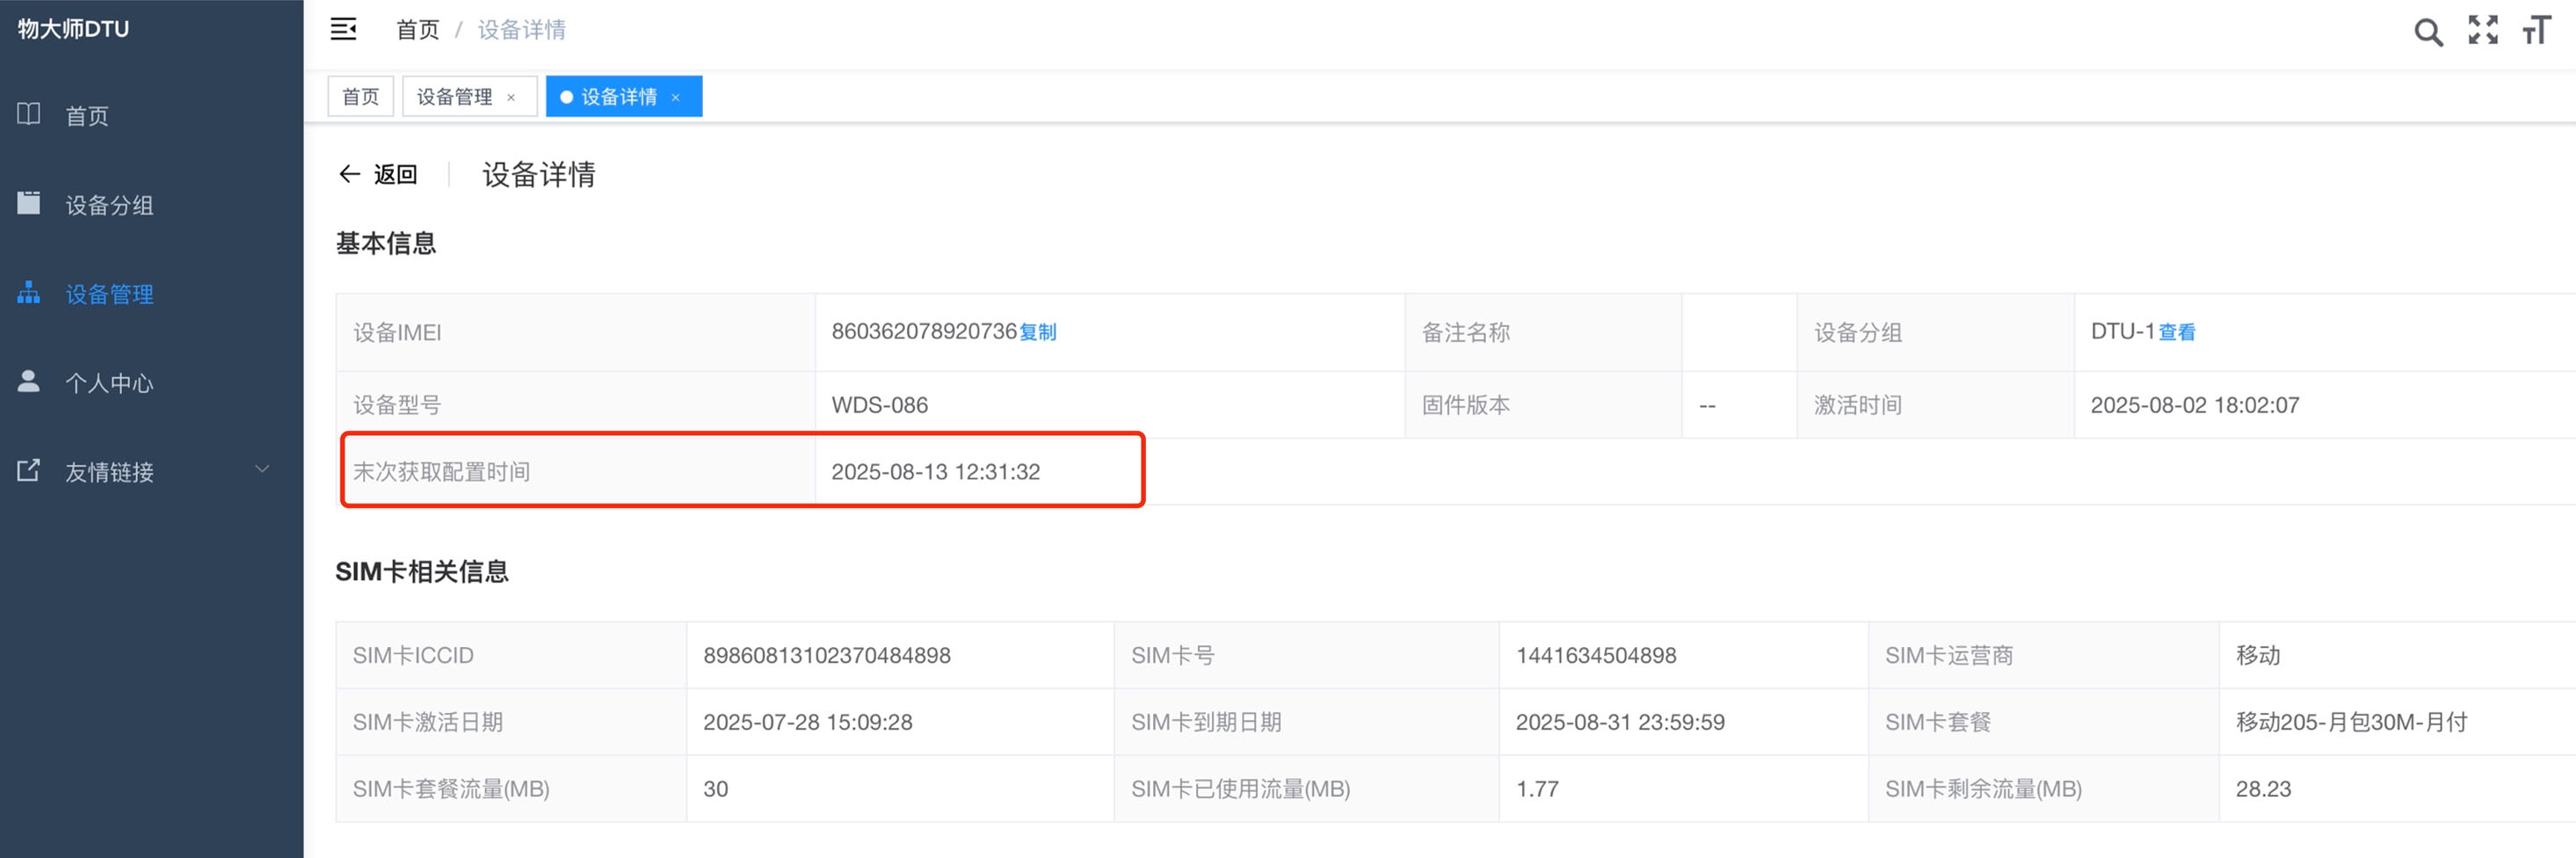Click the 物大师DTU logo title
The width and height of the screenshot is (2576, 858).
73,29
